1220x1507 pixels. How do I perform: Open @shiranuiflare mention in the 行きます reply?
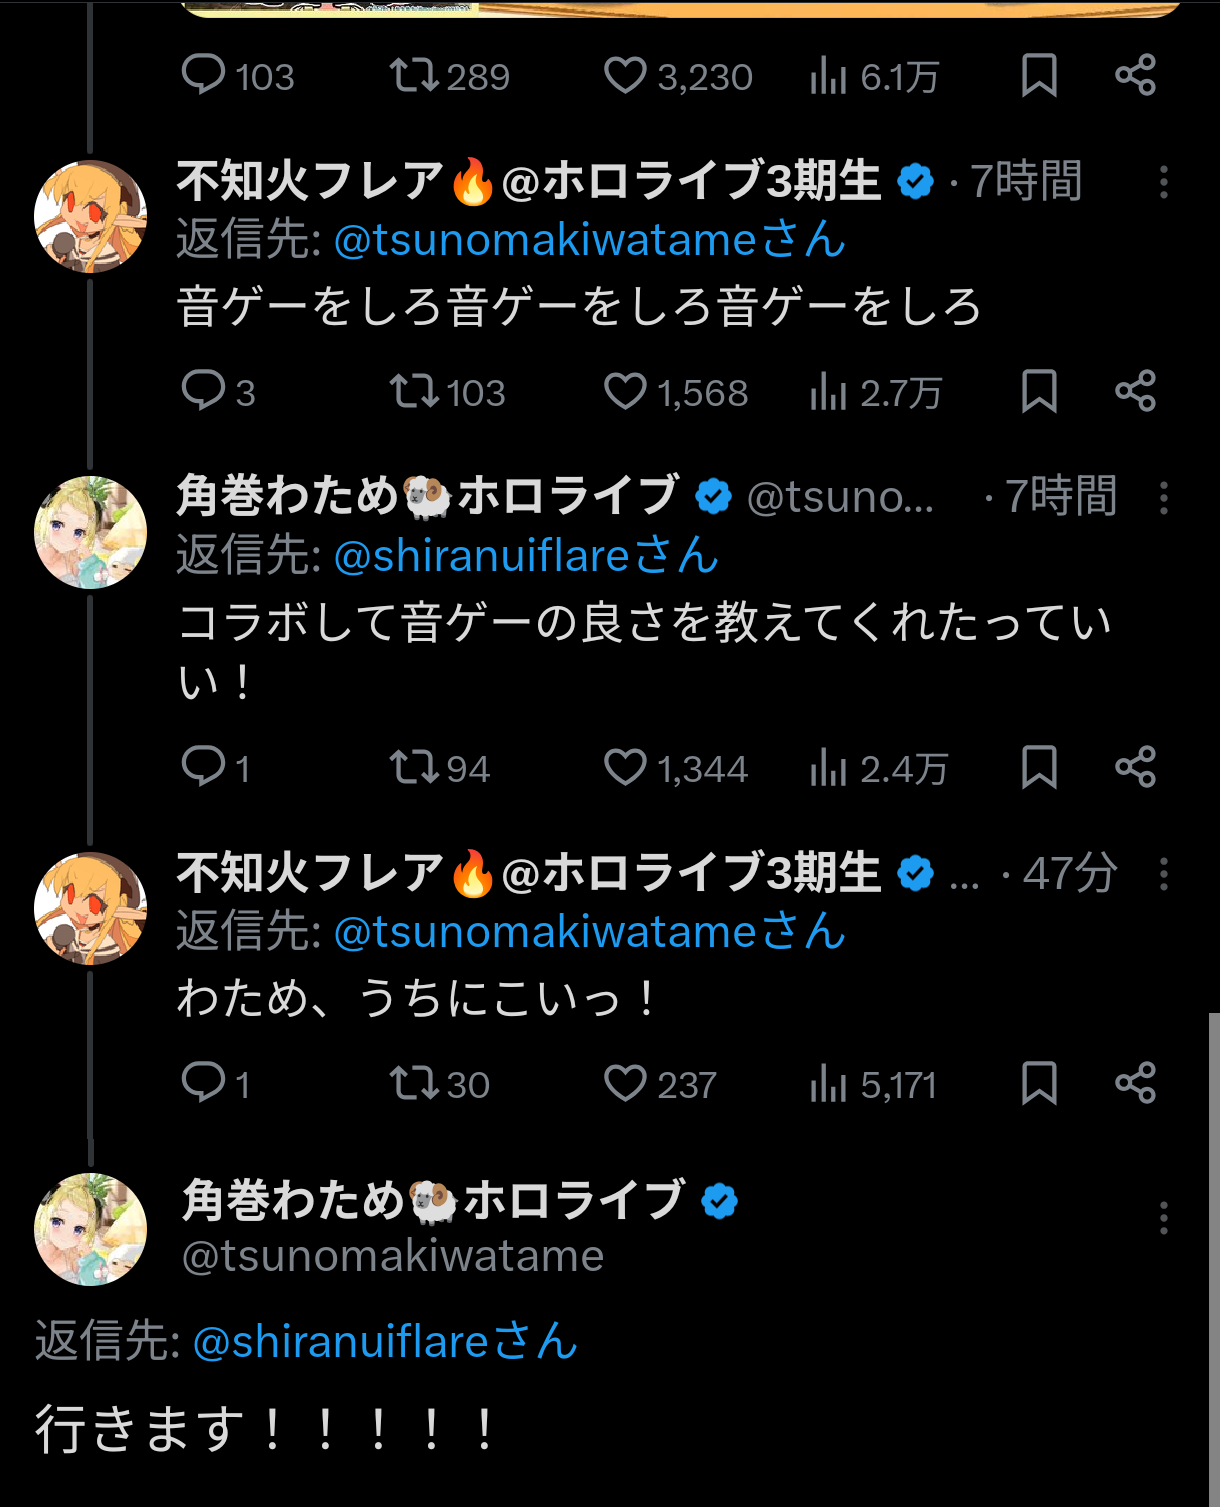click(x=385, y=1342)
